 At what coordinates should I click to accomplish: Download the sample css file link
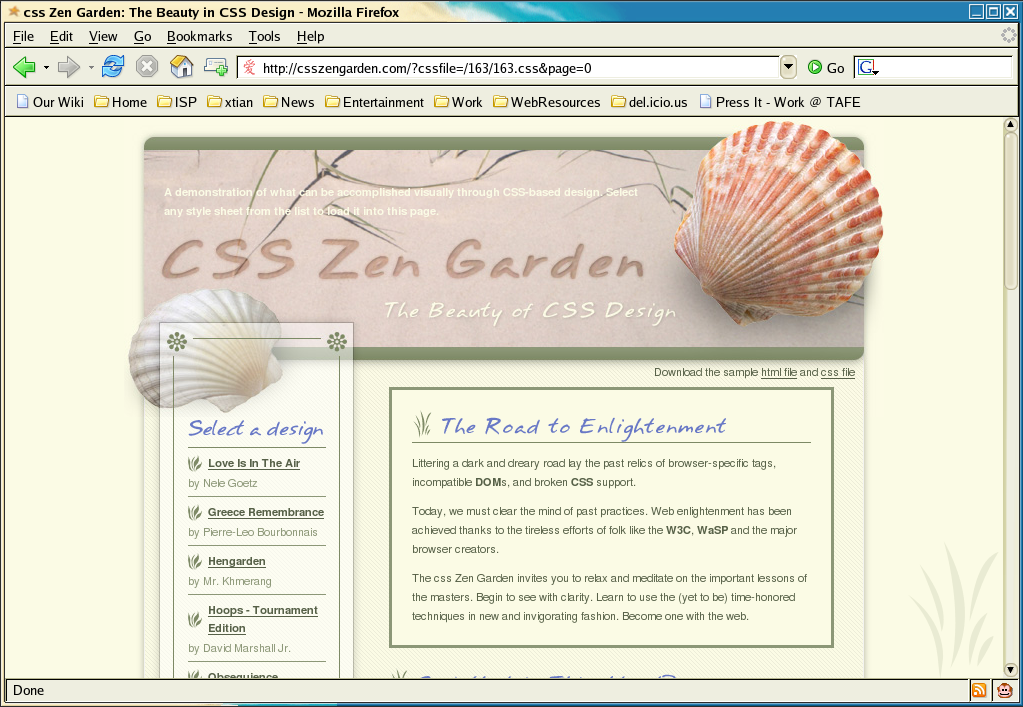click(x=838, y=372)
